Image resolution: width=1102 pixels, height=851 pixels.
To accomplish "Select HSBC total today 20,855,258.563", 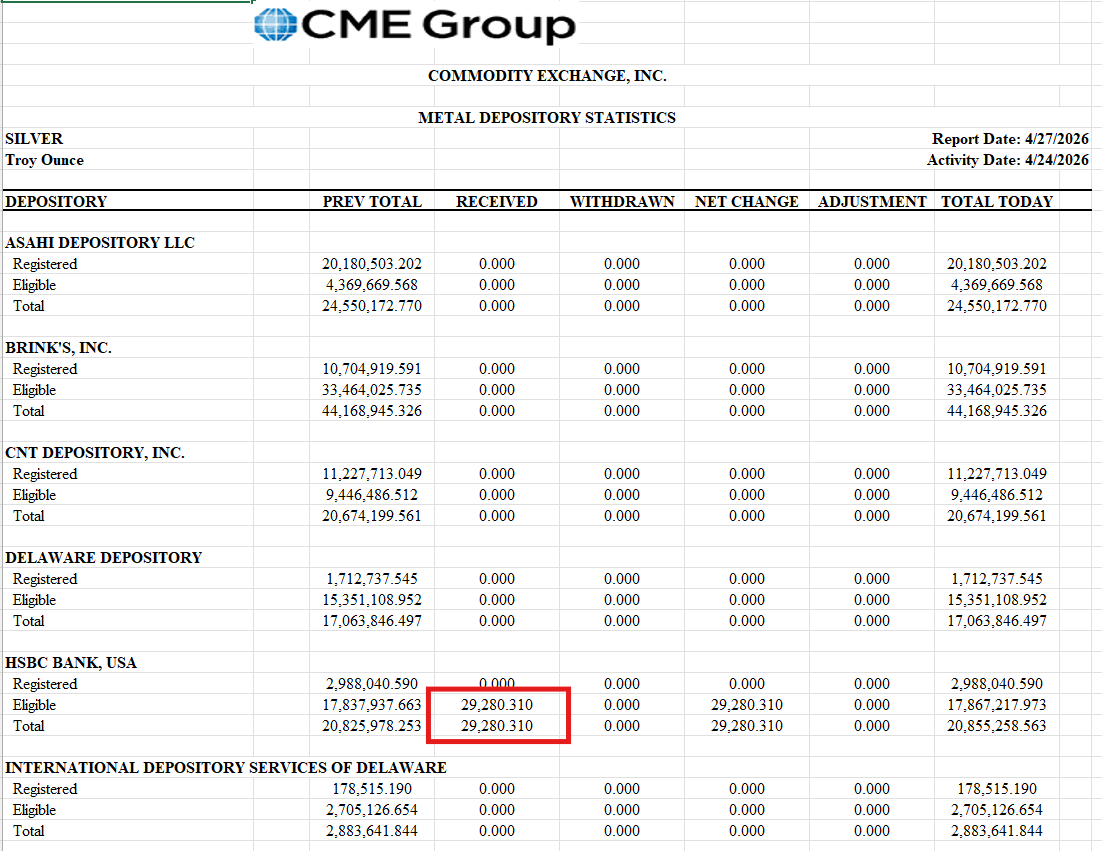I will pyautogui.click(x=997, y=726).
